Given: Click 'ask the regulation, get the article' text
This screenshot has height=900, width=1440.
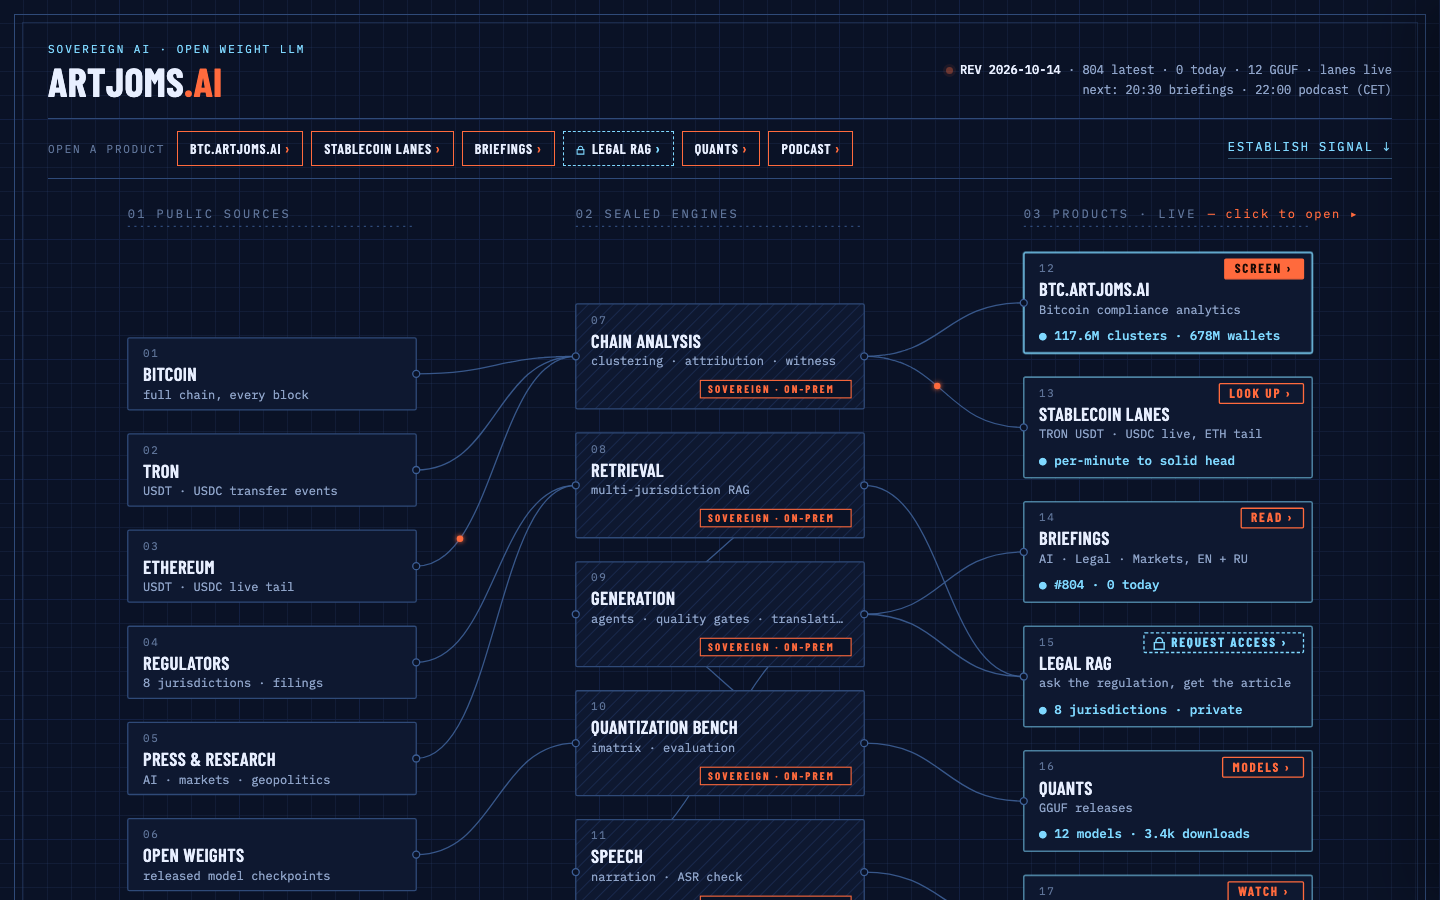Looking at the screenshot, I should click(1165, 683).
